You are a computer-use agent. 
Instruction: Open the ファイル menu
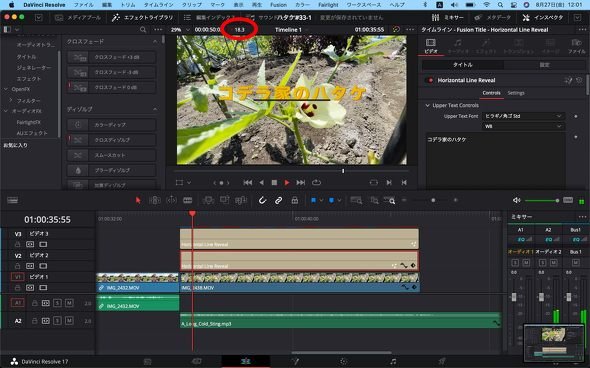[x=84, y=5]
